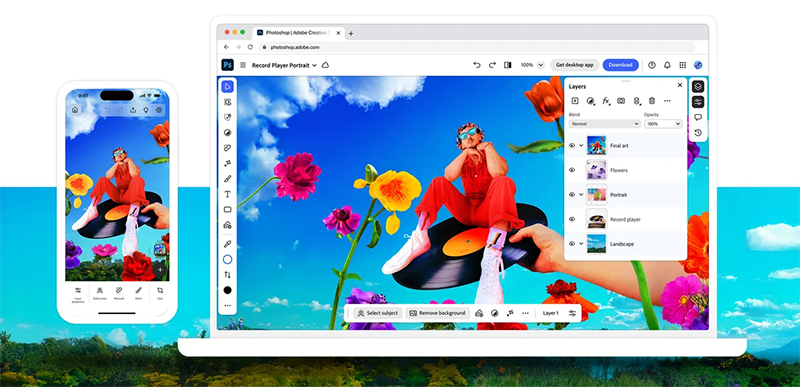The width and height of the screenshot is (800, 387).
Task: Select the Final art layer thumbnail
Action: pos(596,145)
